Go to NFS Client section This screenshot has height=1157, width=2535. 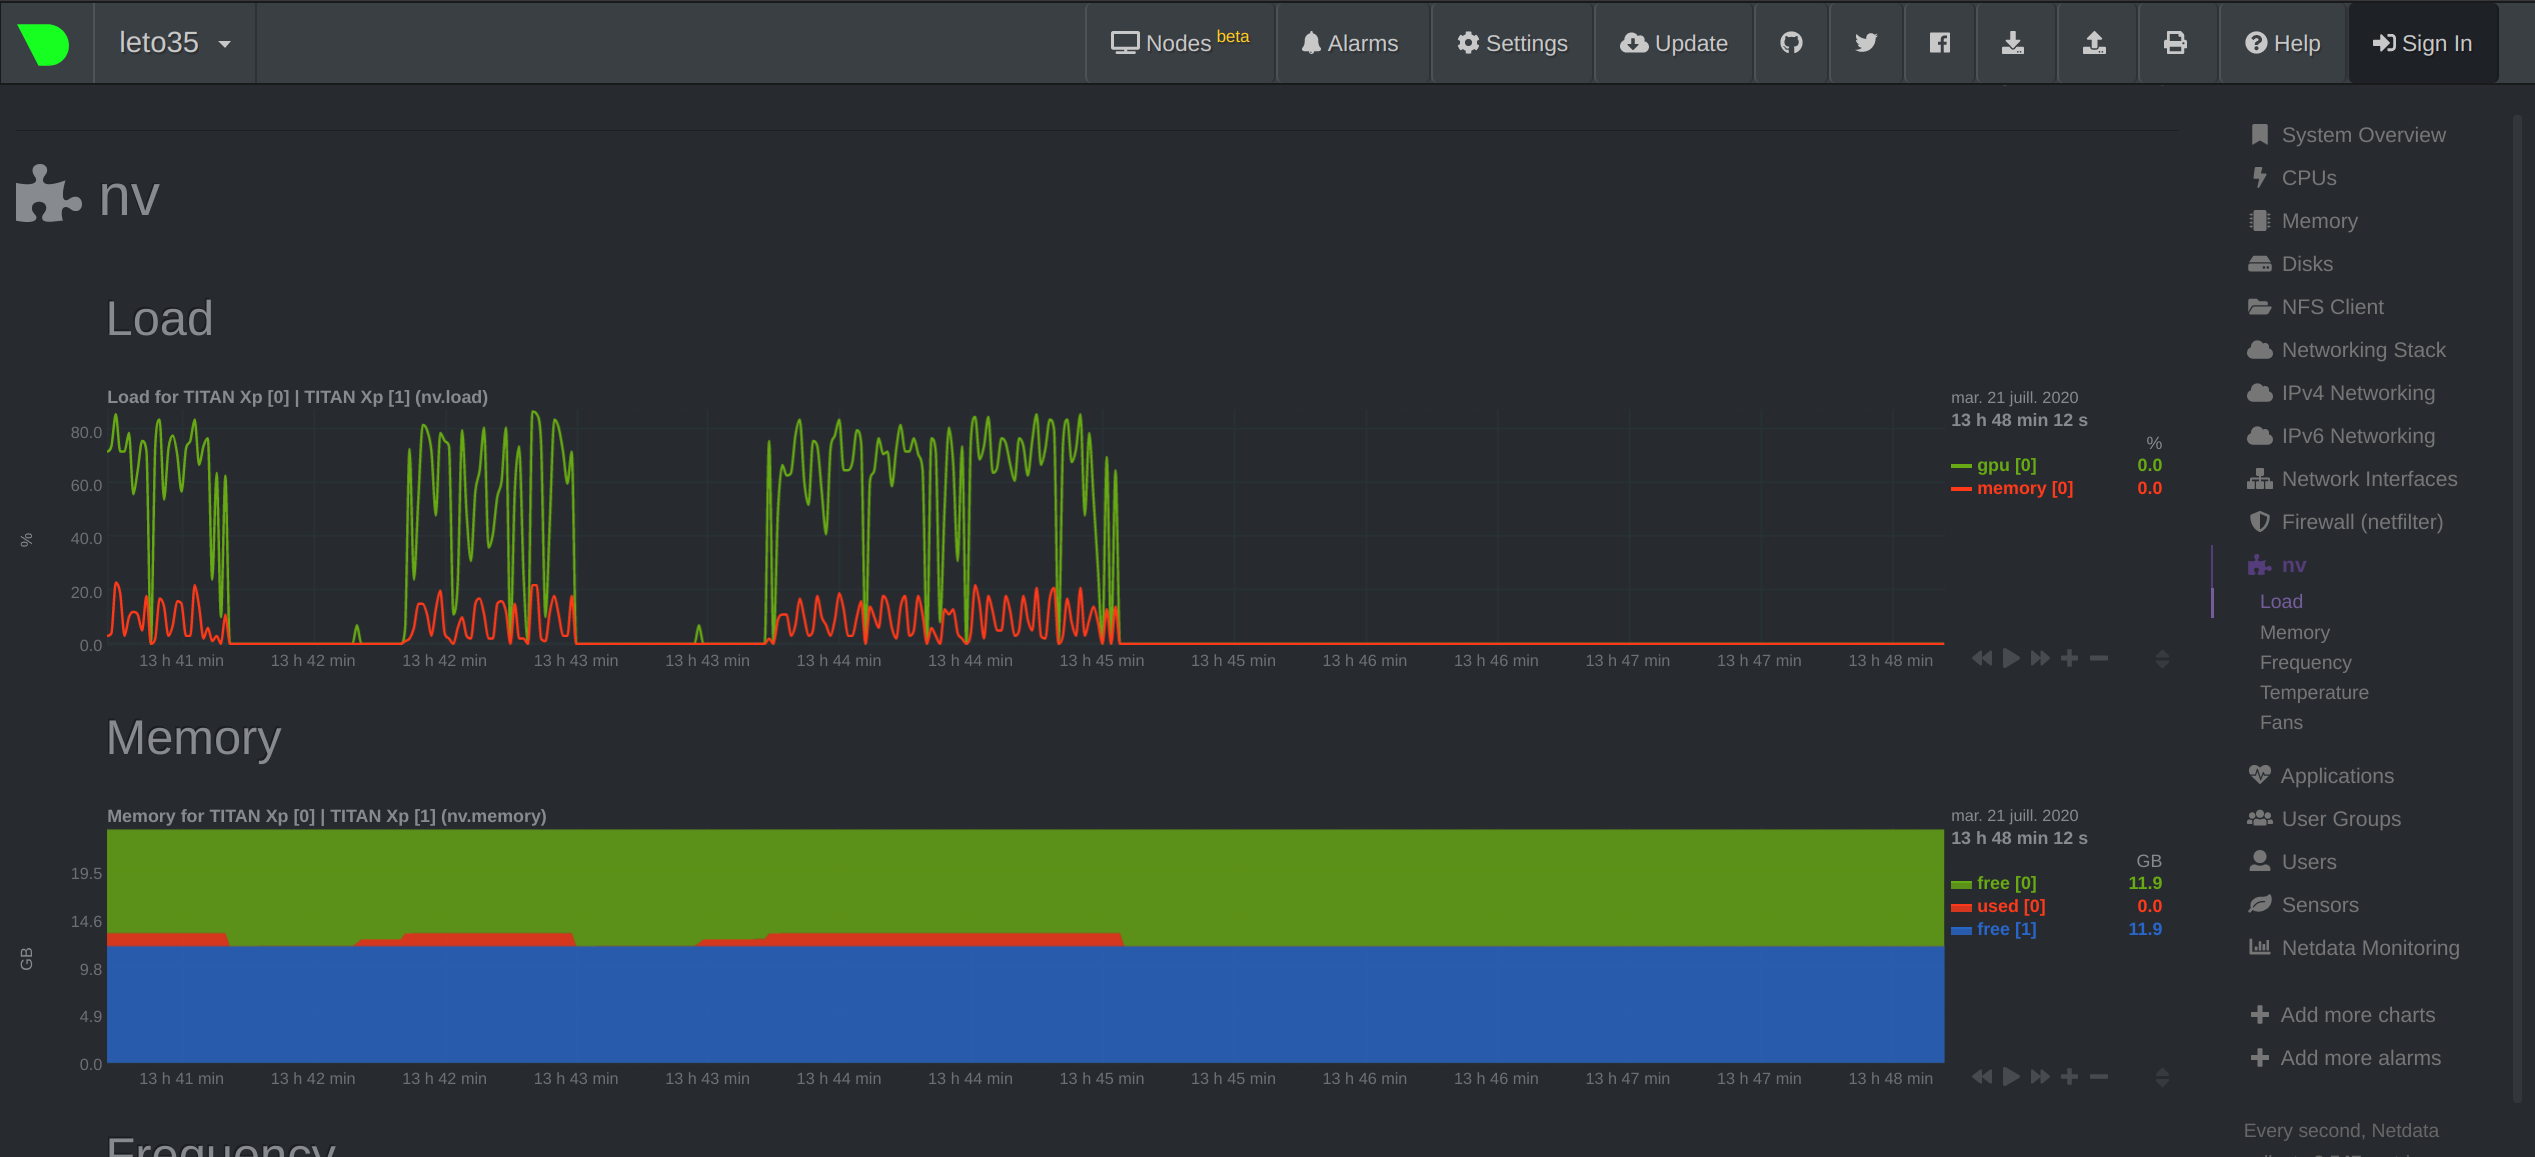click(2316, 307)
